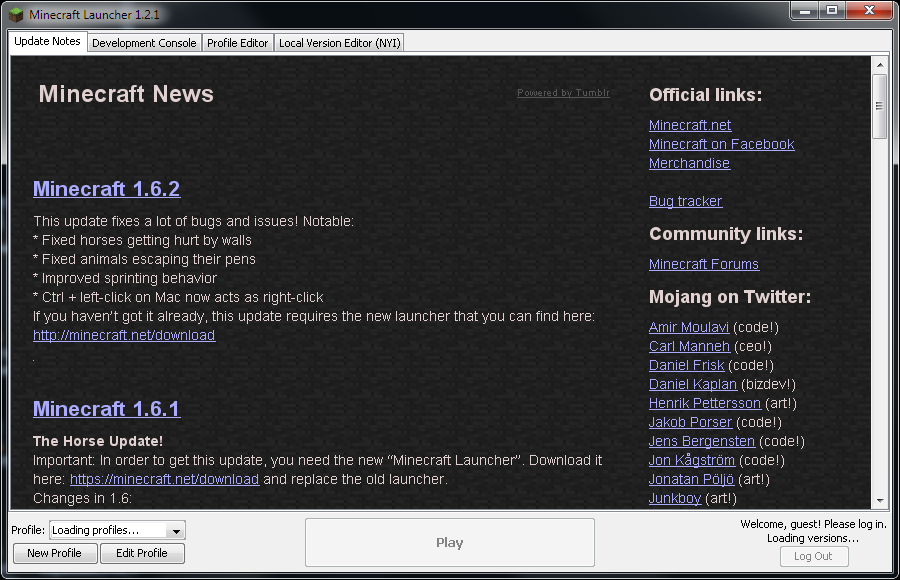Open the Minecraft 1.6.2 news headline

click(107, 189)
